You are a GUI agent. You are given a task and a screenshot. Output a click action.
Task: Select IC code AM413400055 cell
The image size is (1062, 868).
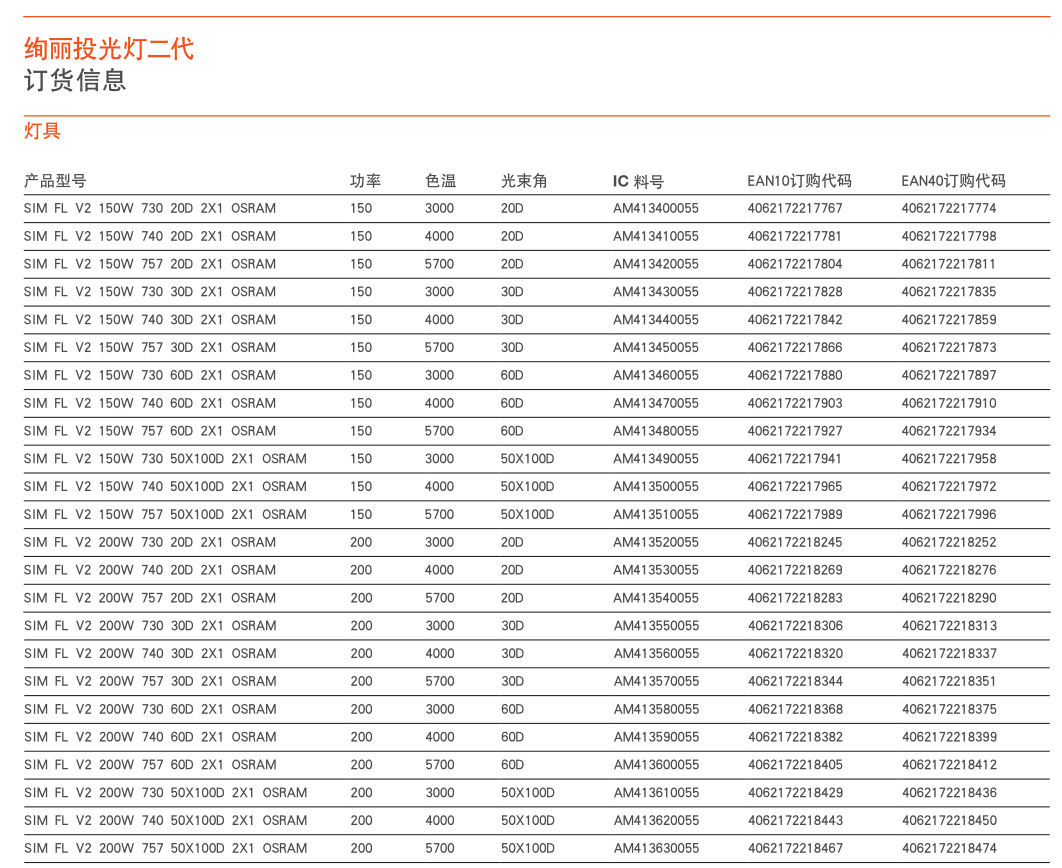(656, 209)
